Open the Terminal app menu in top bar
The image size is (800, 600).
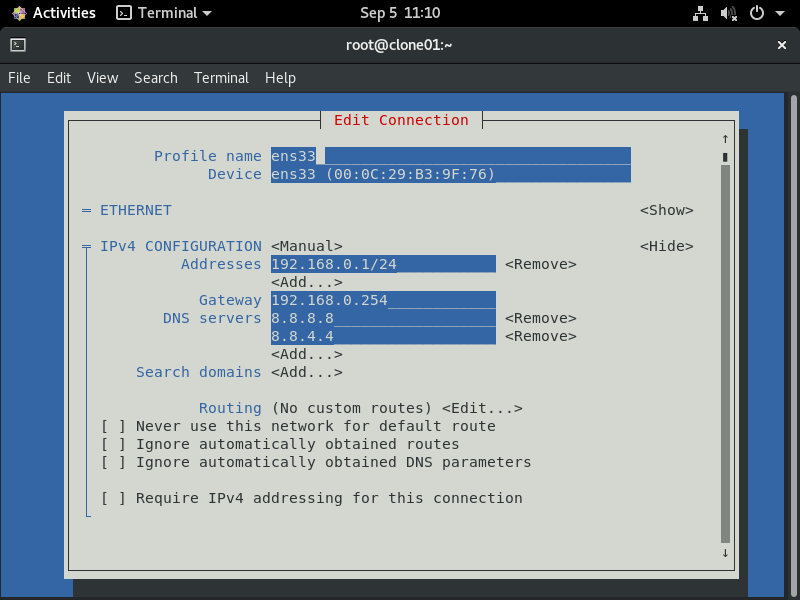point(164,13)
